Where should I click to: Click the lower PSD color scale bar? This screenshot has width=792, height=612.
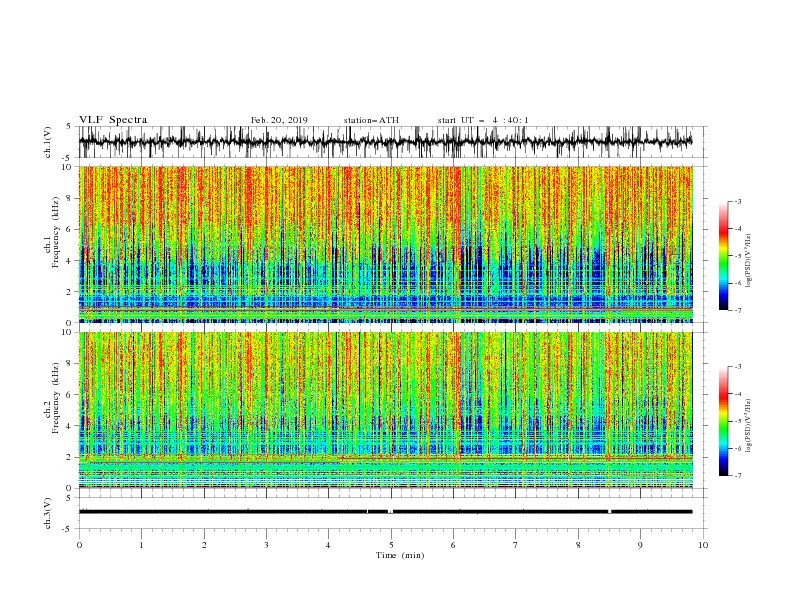click(x=723, y=421)
